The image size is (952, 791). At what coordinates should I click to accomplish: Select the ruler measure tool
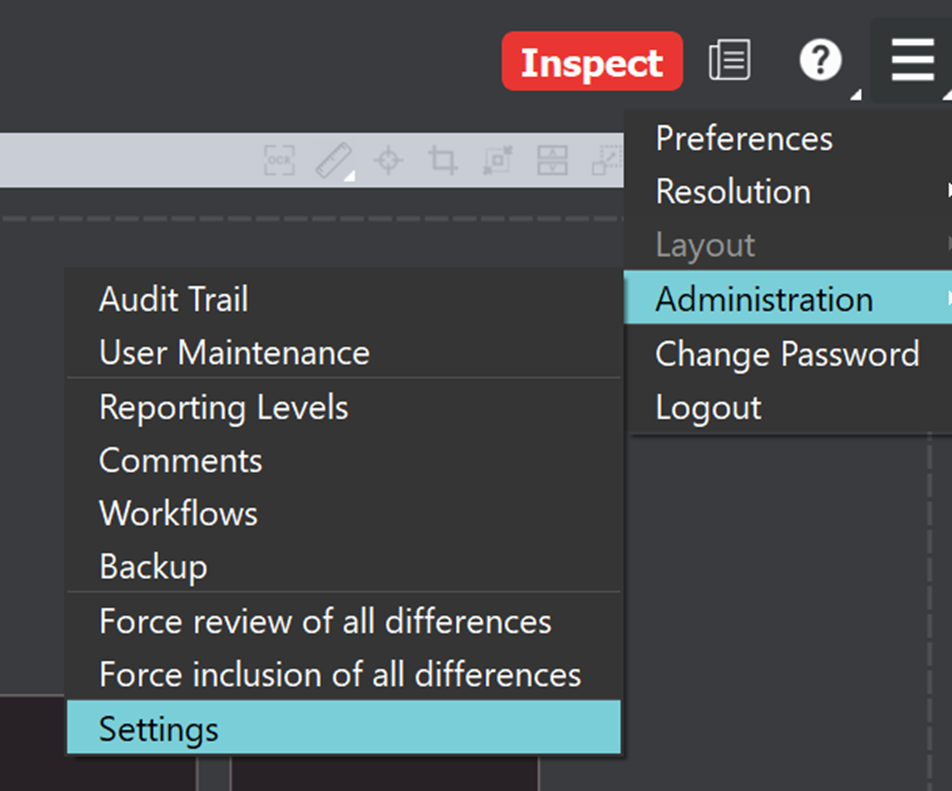click(335, 160)
